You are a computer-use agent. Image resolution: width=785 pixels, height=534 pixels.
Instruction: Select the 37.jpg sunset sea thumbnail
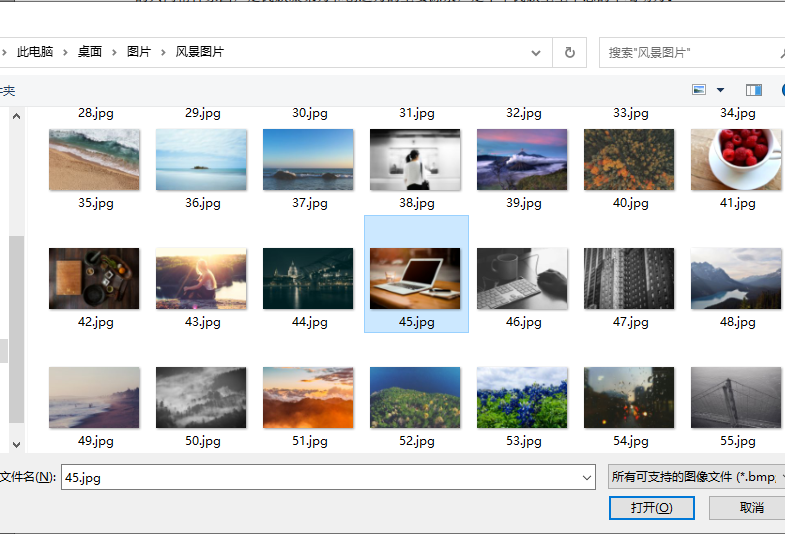[308, 160]
